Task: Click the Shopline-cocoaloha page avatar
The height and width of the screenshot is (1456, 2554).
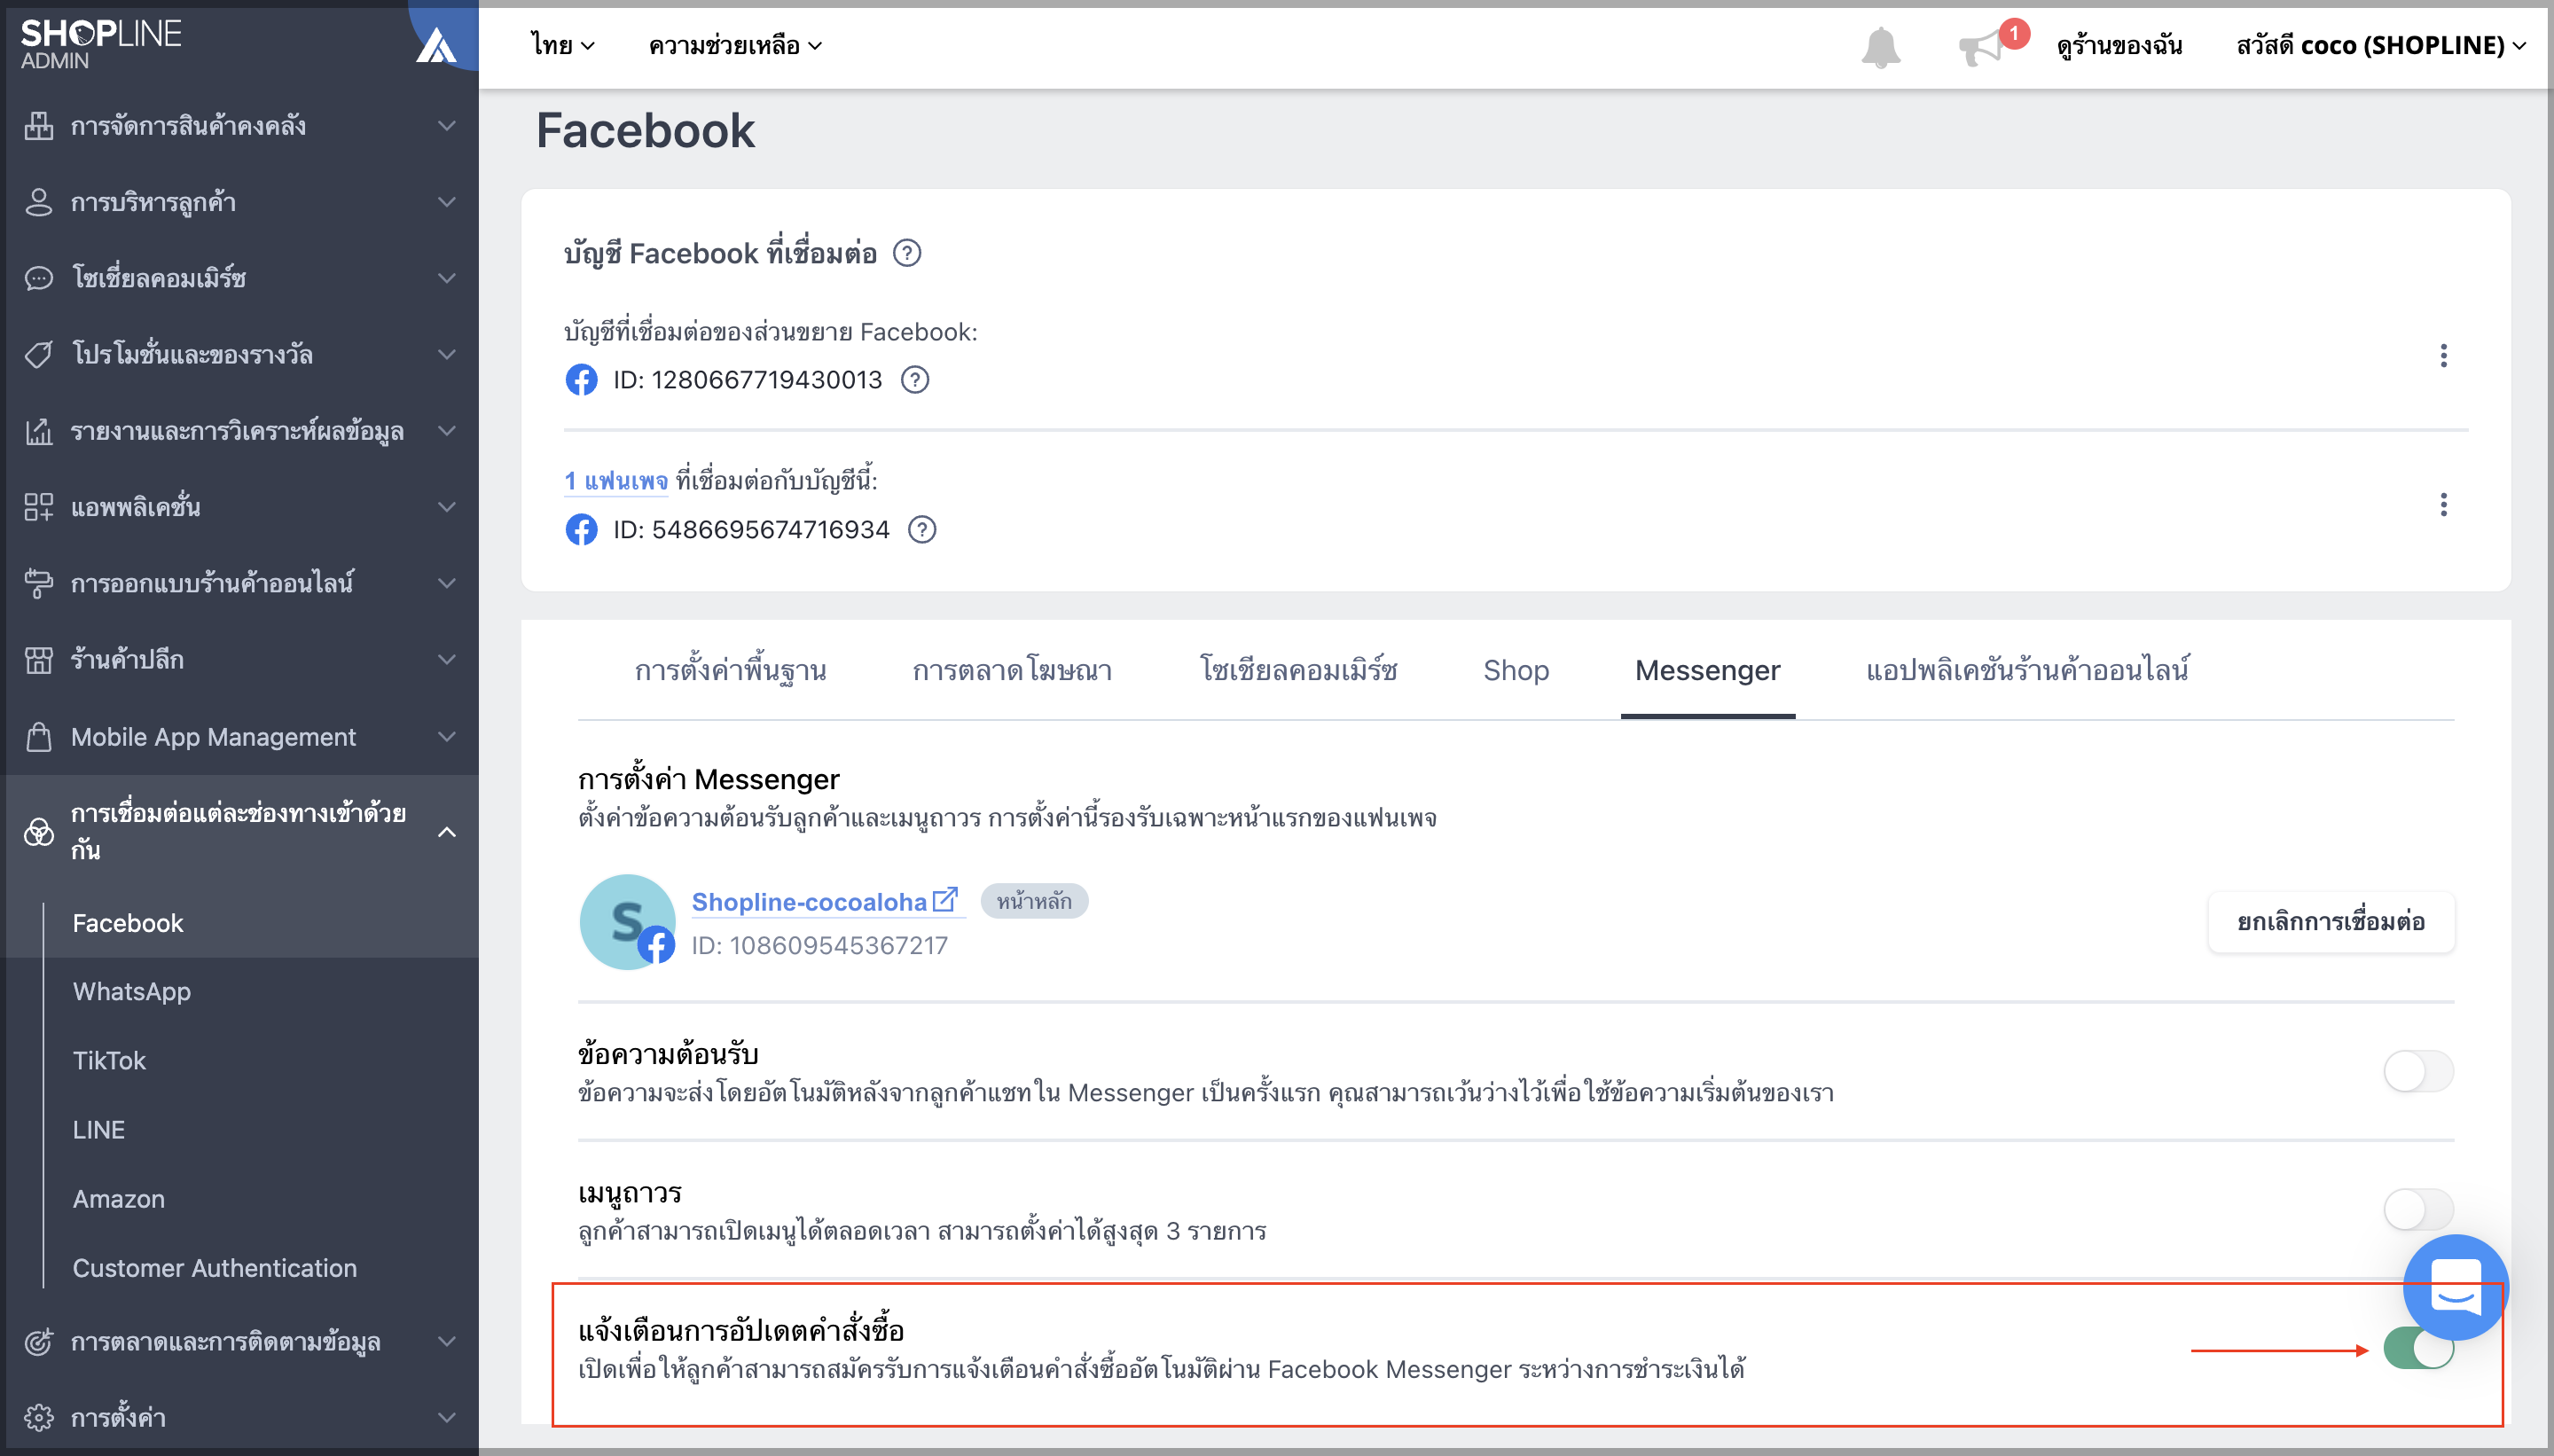Action: pos(628,921)
